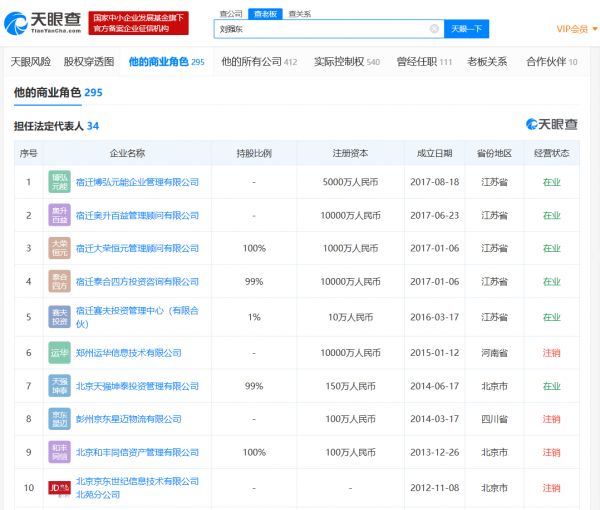Viewport: 600px width, 510px height.
Task: Open 郑州运华信息技术有限公司 company link
Action: pyautogui.click(x=129, y=353)
